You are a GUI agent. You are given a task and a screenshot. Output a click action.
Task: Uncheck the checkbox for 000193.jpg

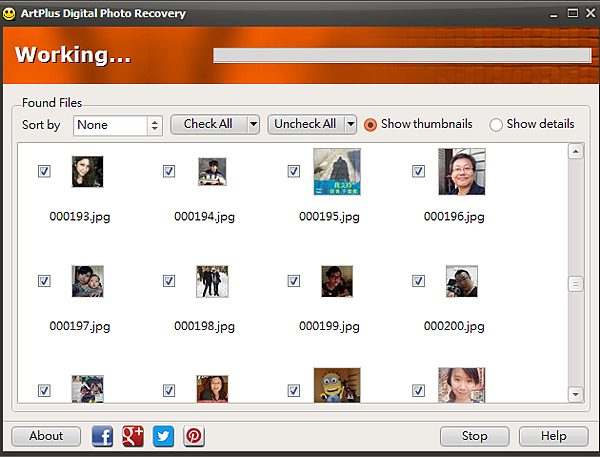coord(44,171)
